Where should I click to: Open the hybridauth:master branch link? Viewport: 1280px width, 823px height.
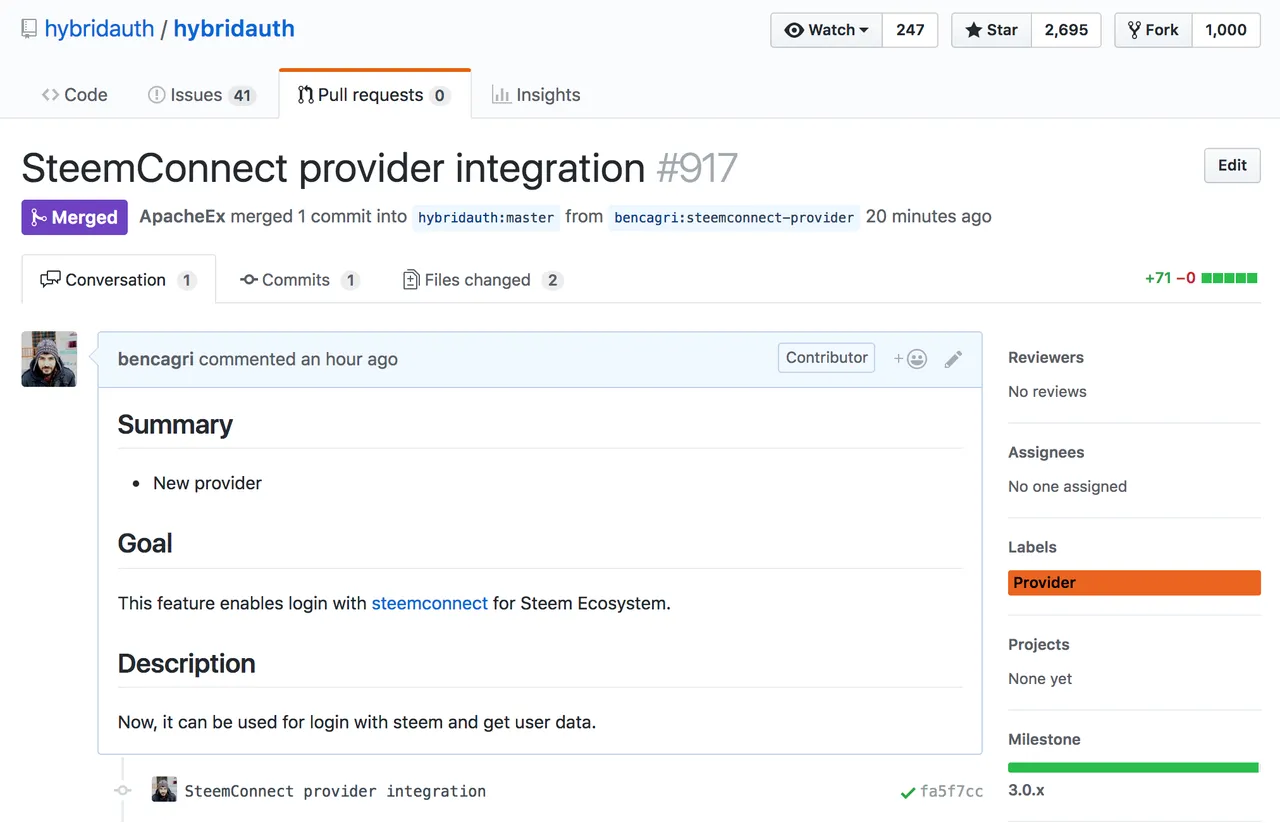[486, 217]
